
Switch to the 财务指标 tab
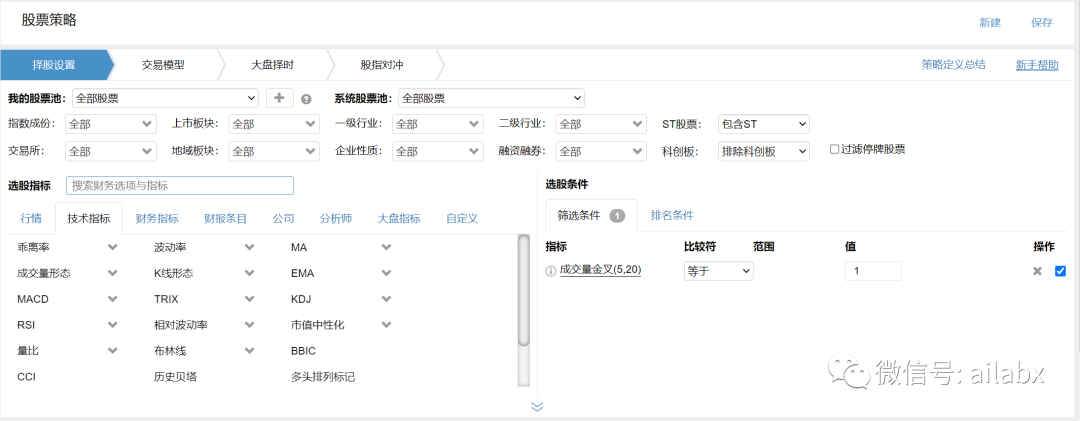click(157, 218)
